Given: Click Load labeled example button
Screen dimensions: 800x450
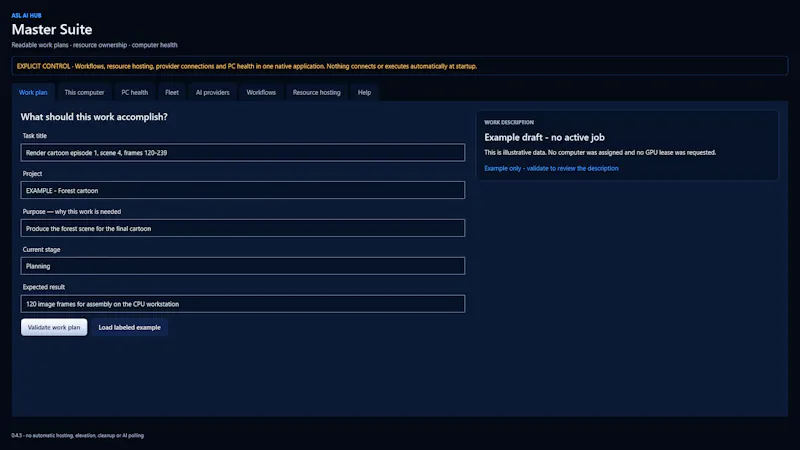Looking at the screenshot, I should [x=130, y=327].
